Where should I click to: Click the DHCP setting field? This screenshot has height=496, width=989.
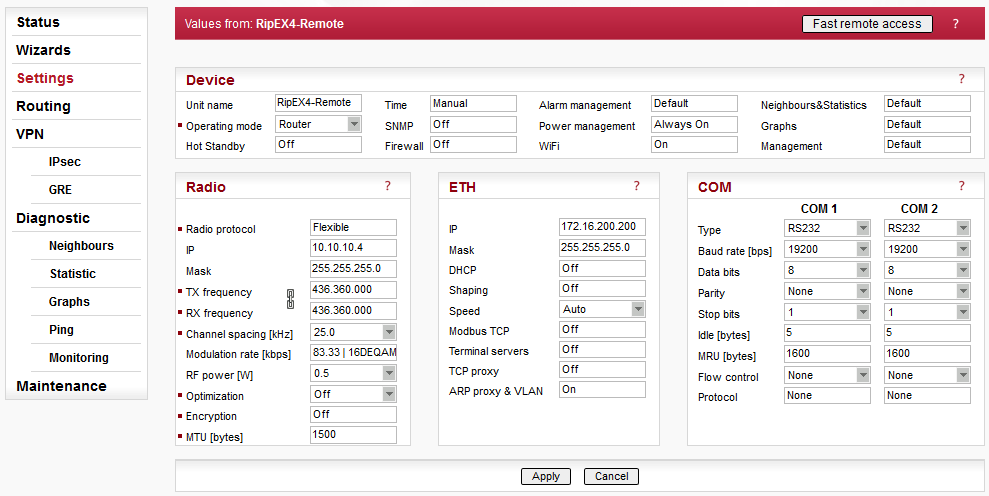[x=602, y=269]
